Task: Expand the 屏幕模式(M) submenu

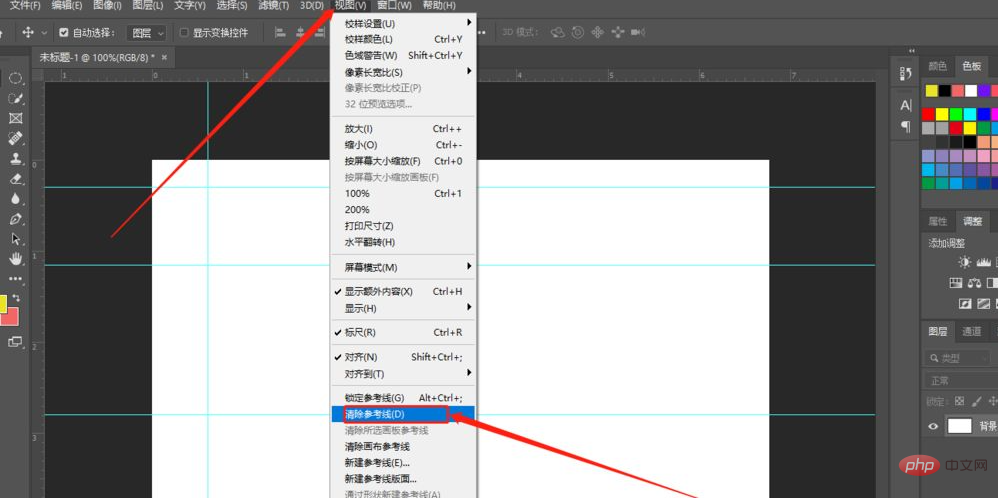Action: pyautogui.click(x=404, y=267)
